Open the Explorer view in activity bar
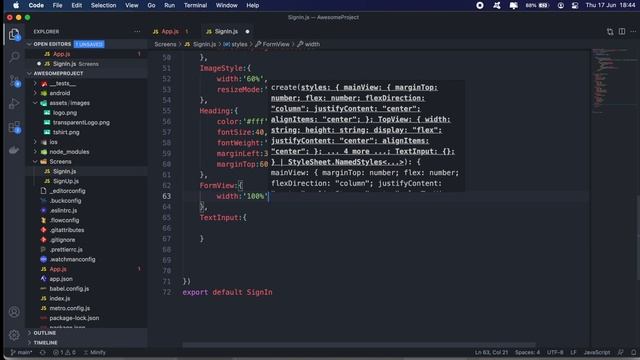 tap(14, 35)
